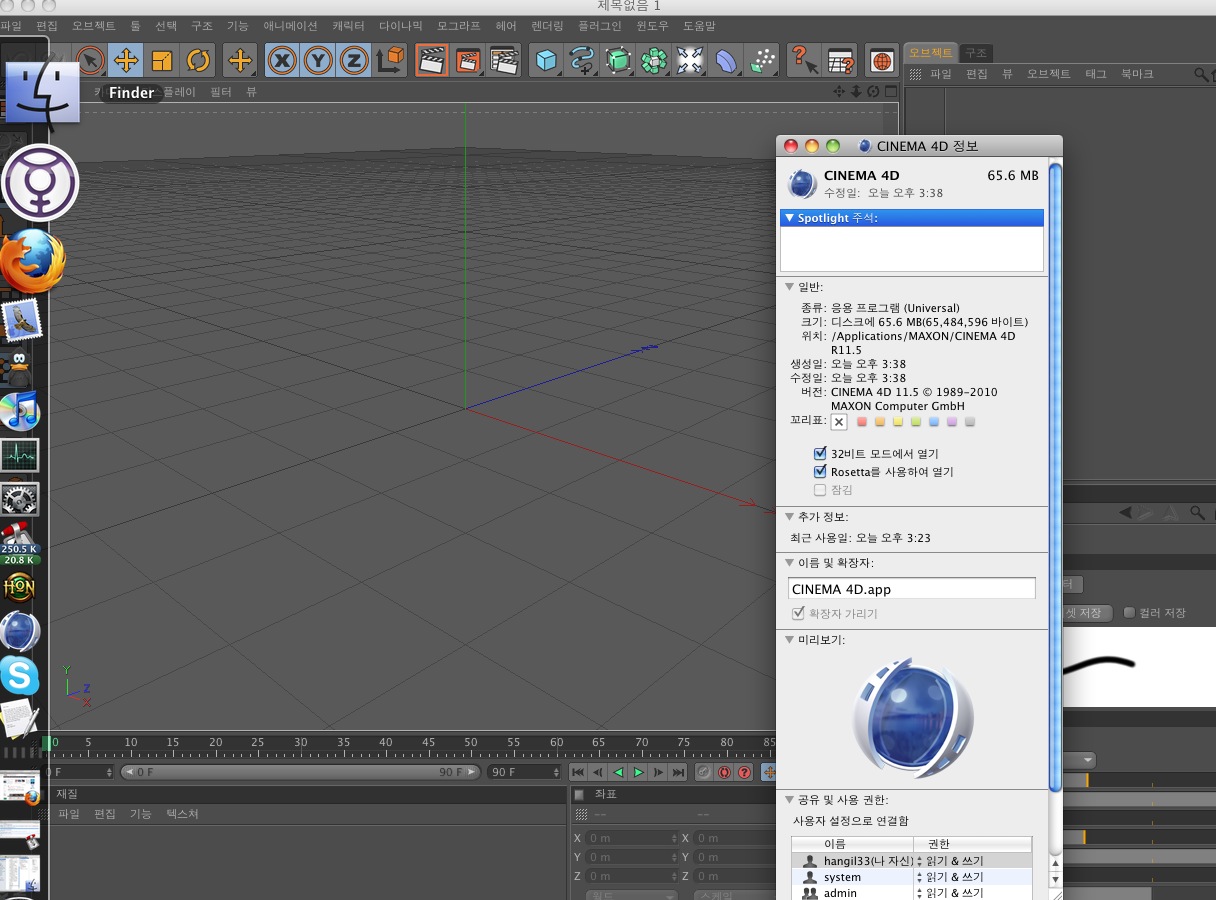Select the blue color label
Viewport: 1216px width, 900px height.
934,422
